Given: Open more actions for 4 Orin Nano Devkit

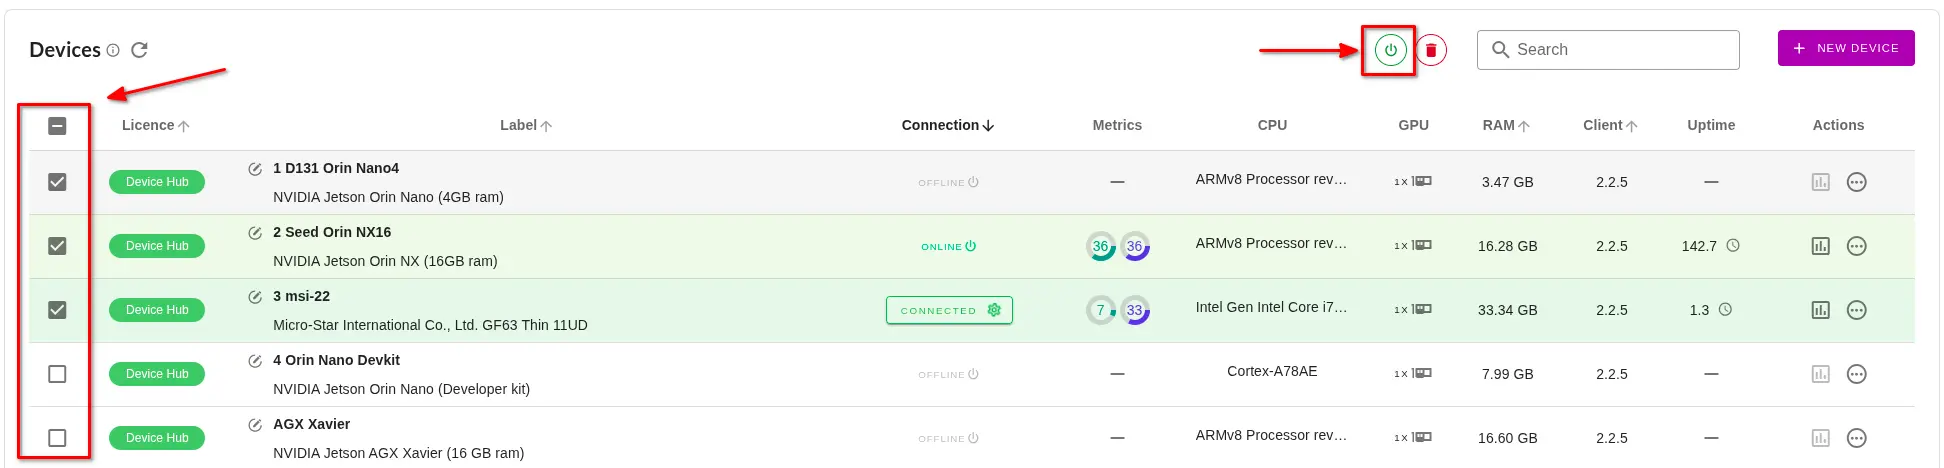Looking at the screenshot, I should [x=1856, y=374].
